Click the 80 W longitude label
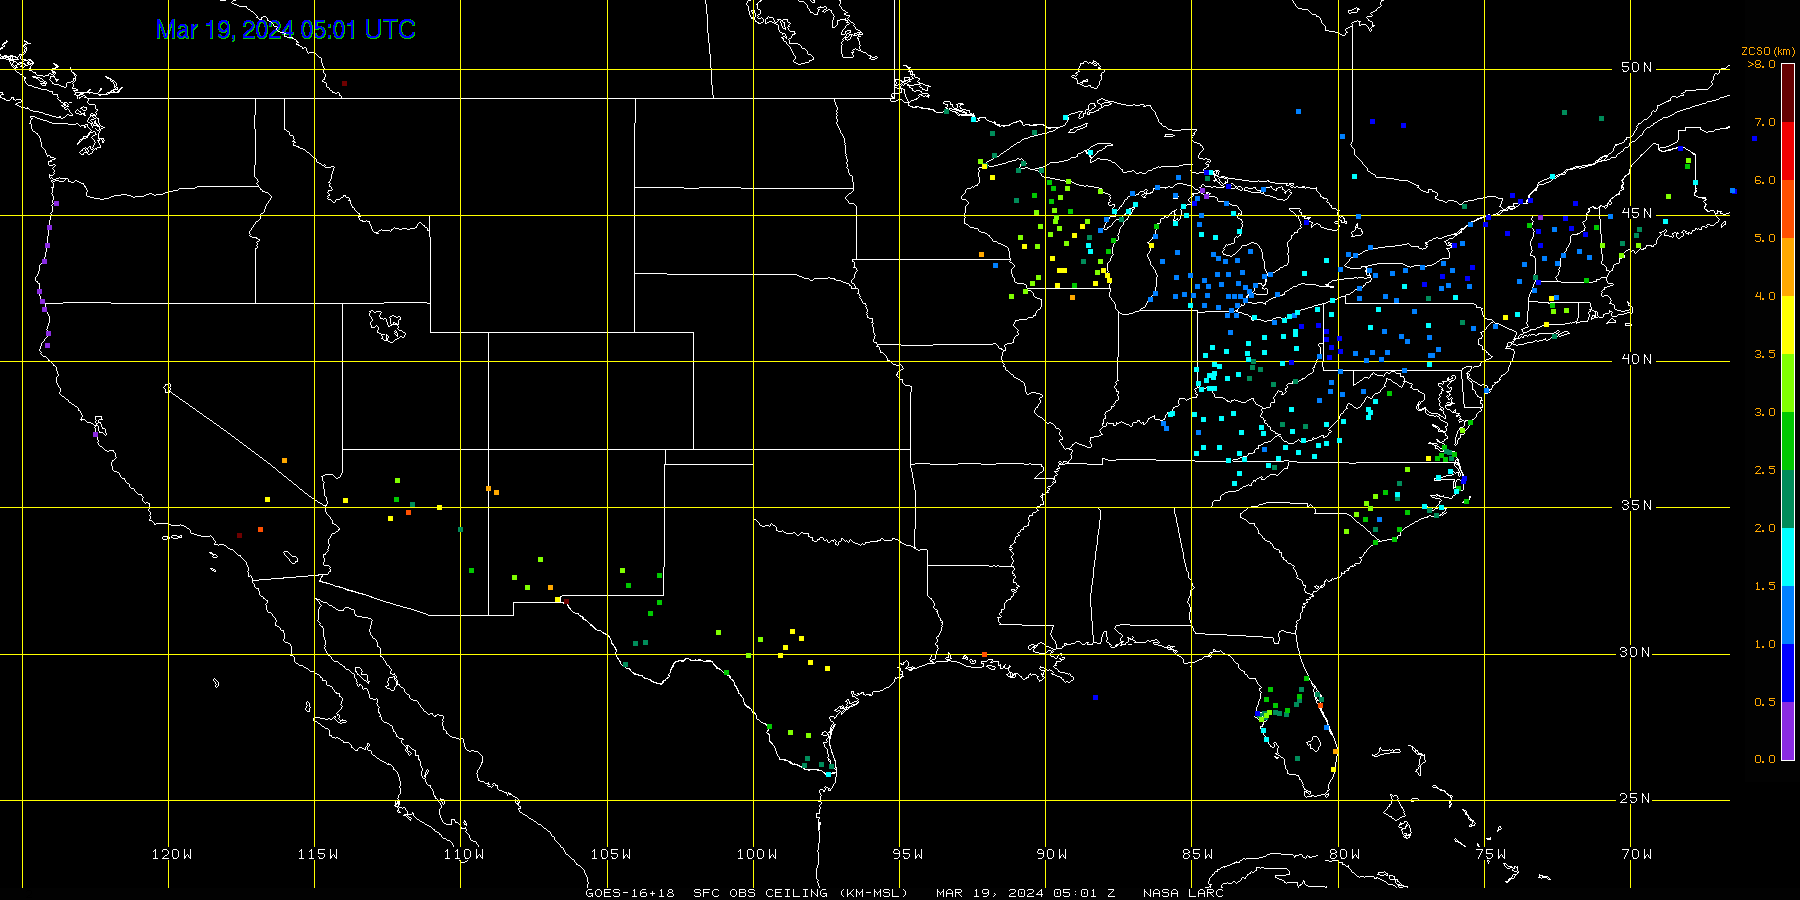This screenshot has height=900, width=1800. point(1345,854)
